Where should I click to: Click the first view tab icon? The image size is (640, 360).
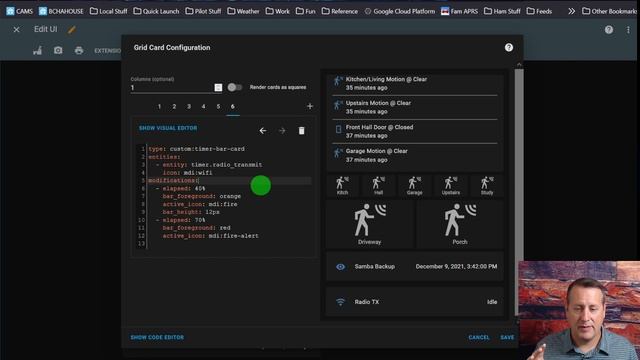pyautogui.click(x=38, y=50)
